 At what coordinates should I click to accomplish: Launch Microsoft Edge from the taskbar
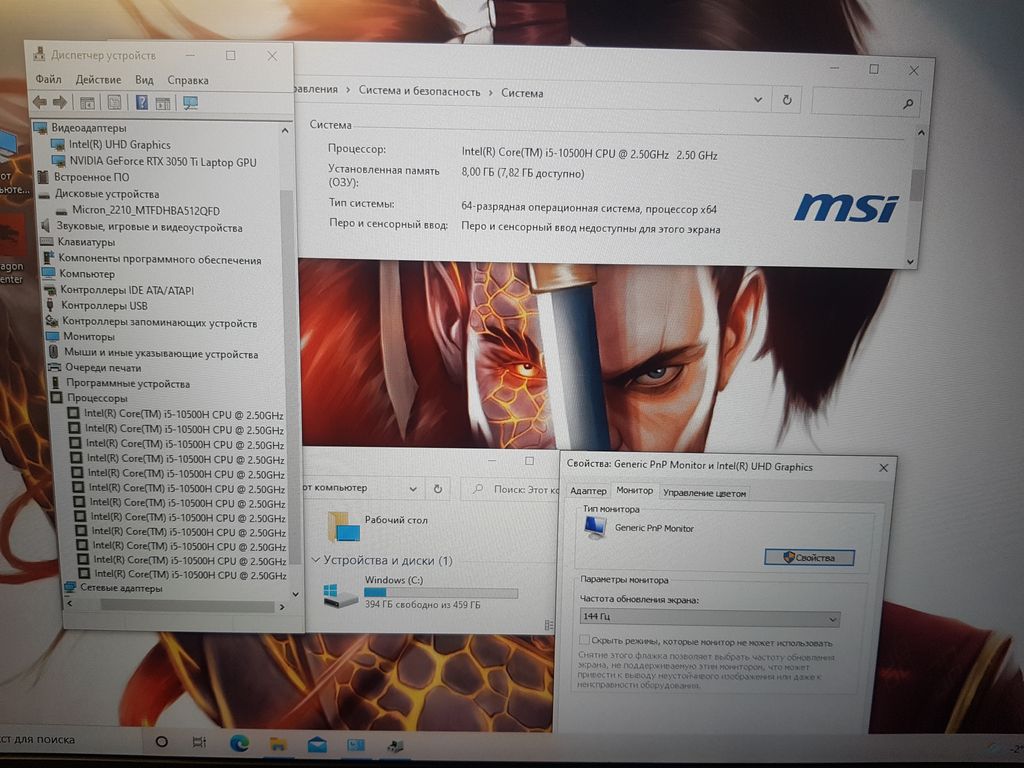click(x=240, y=743)
